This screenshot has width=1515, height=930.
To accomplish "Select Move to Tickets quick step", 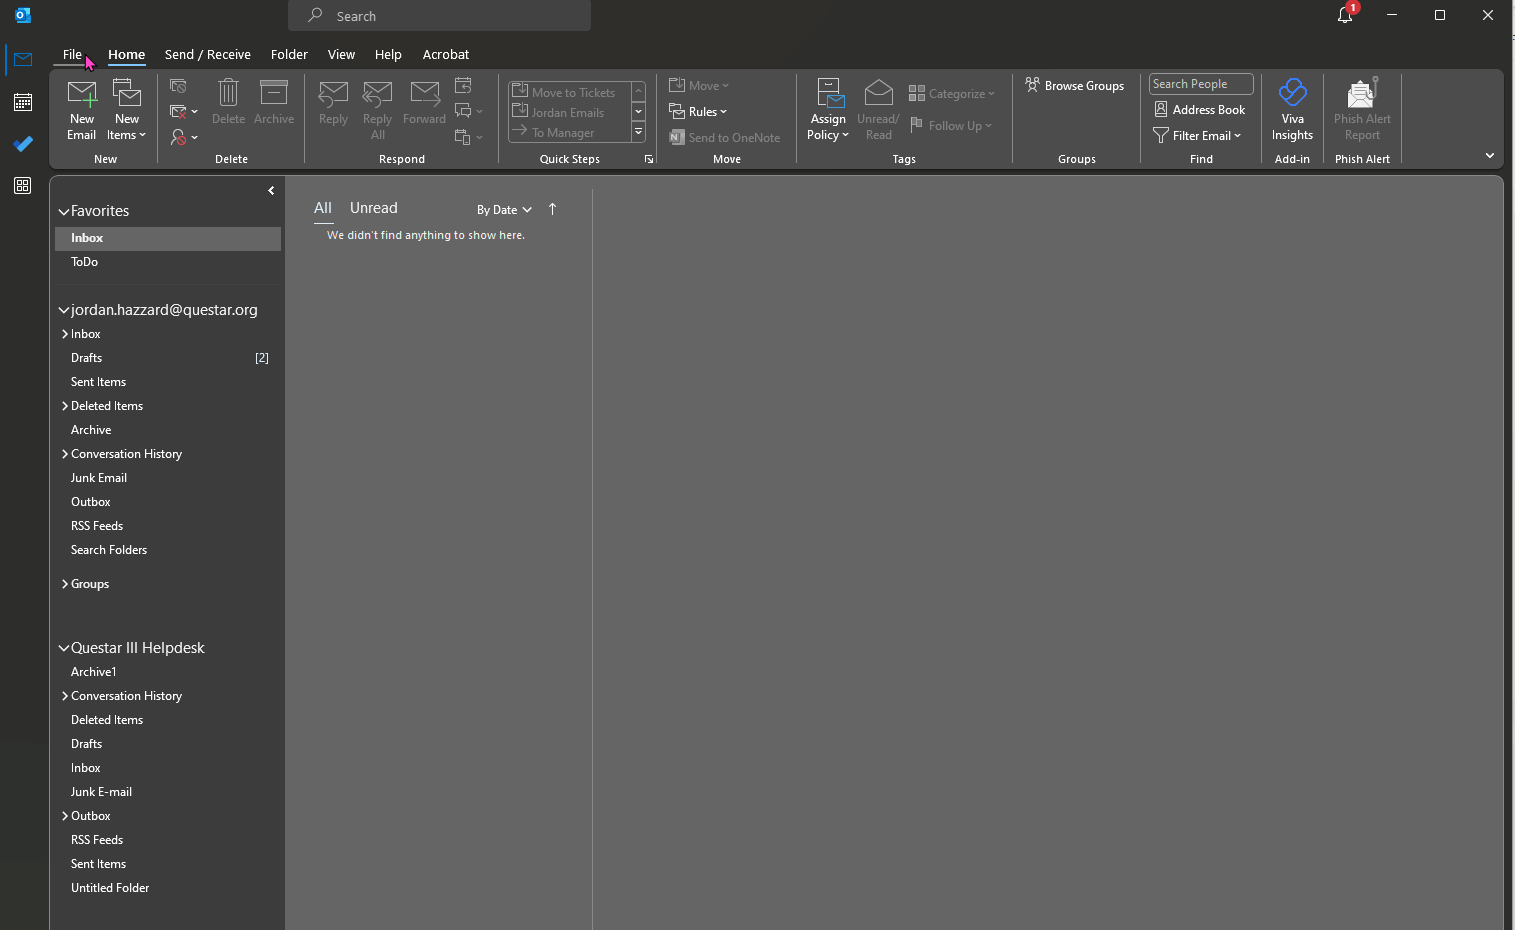I will tap(570, 92).
